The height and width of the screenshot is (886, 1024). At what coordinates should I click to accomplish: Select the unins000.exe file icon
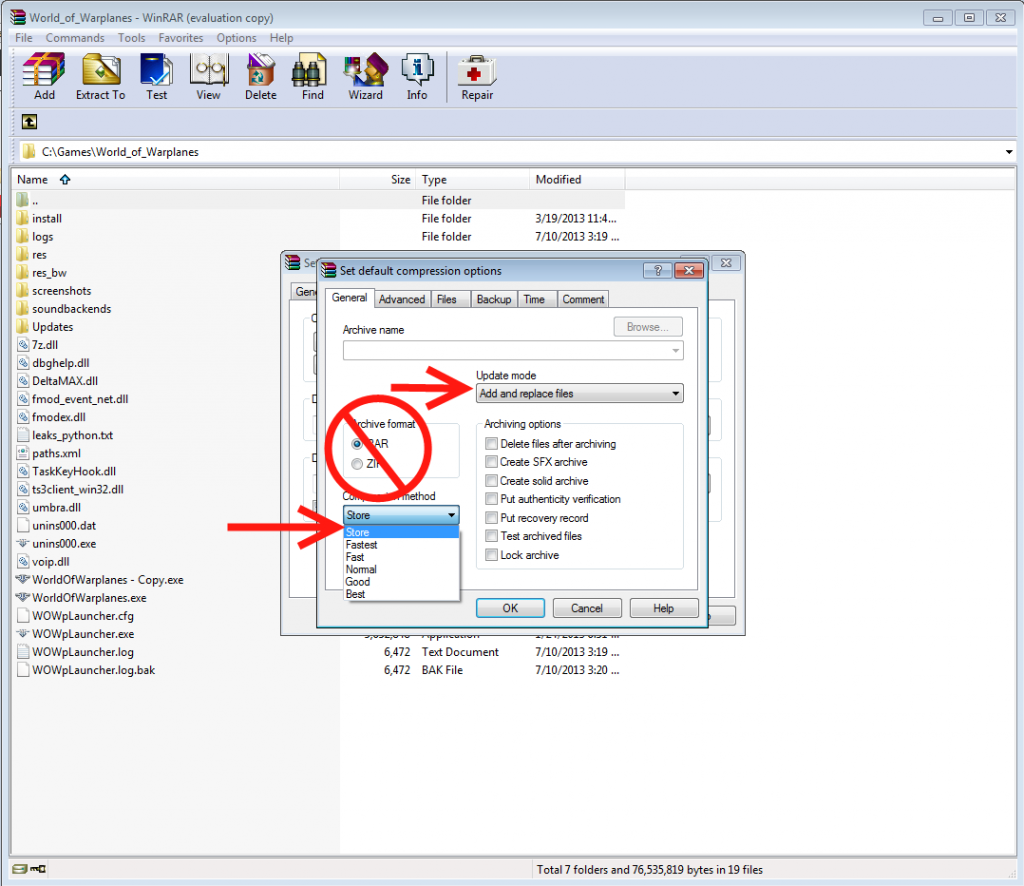click(23, 543)
